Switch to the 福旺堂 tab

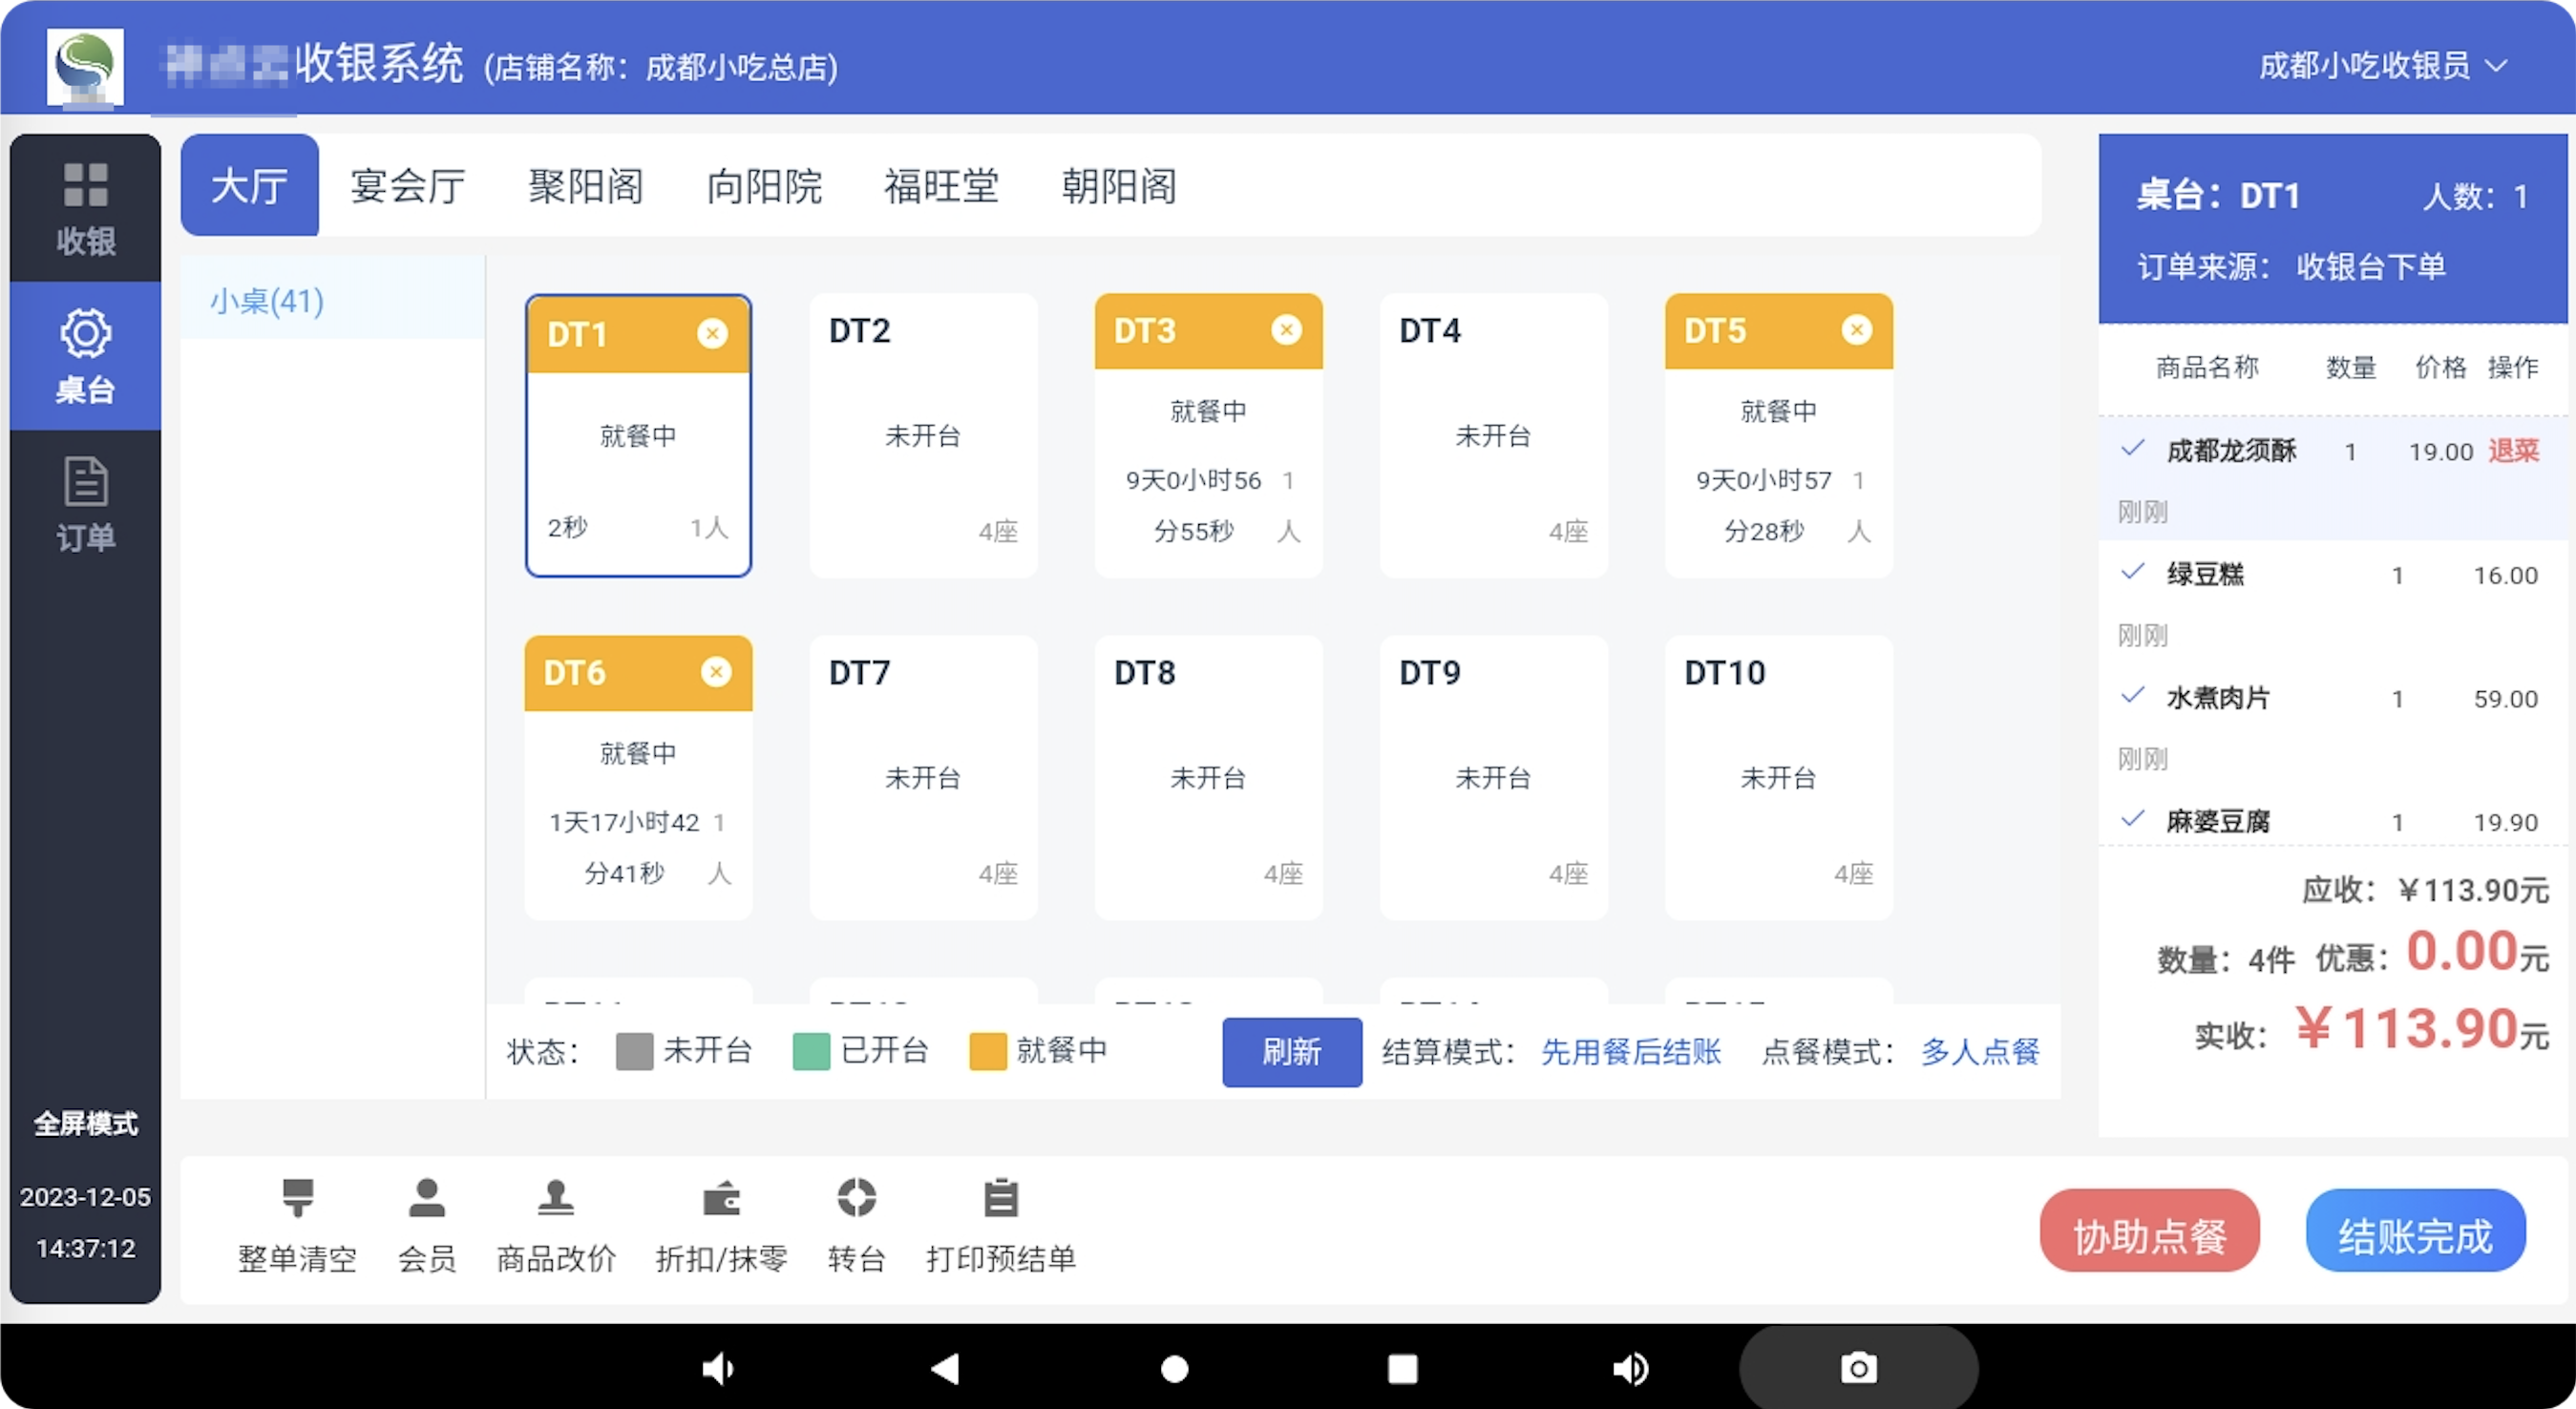[x=941, y=186]
